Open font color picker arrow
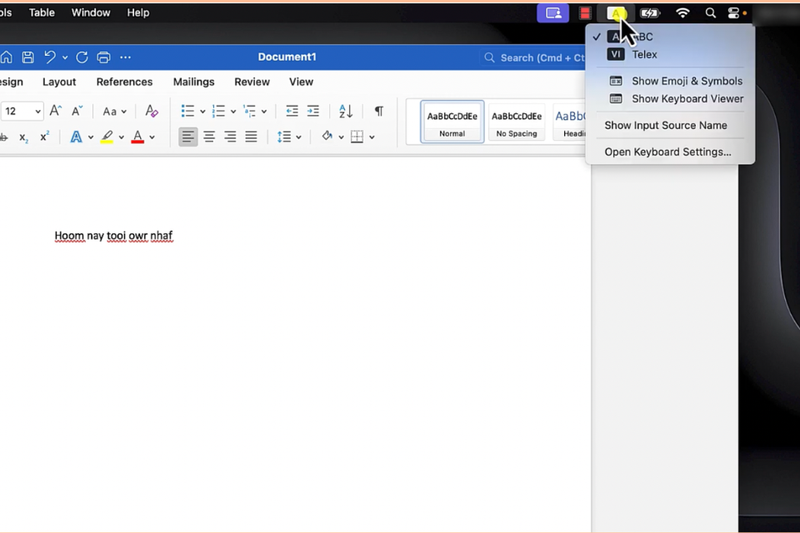Screen dimensions: 800x533 point(152,137)
